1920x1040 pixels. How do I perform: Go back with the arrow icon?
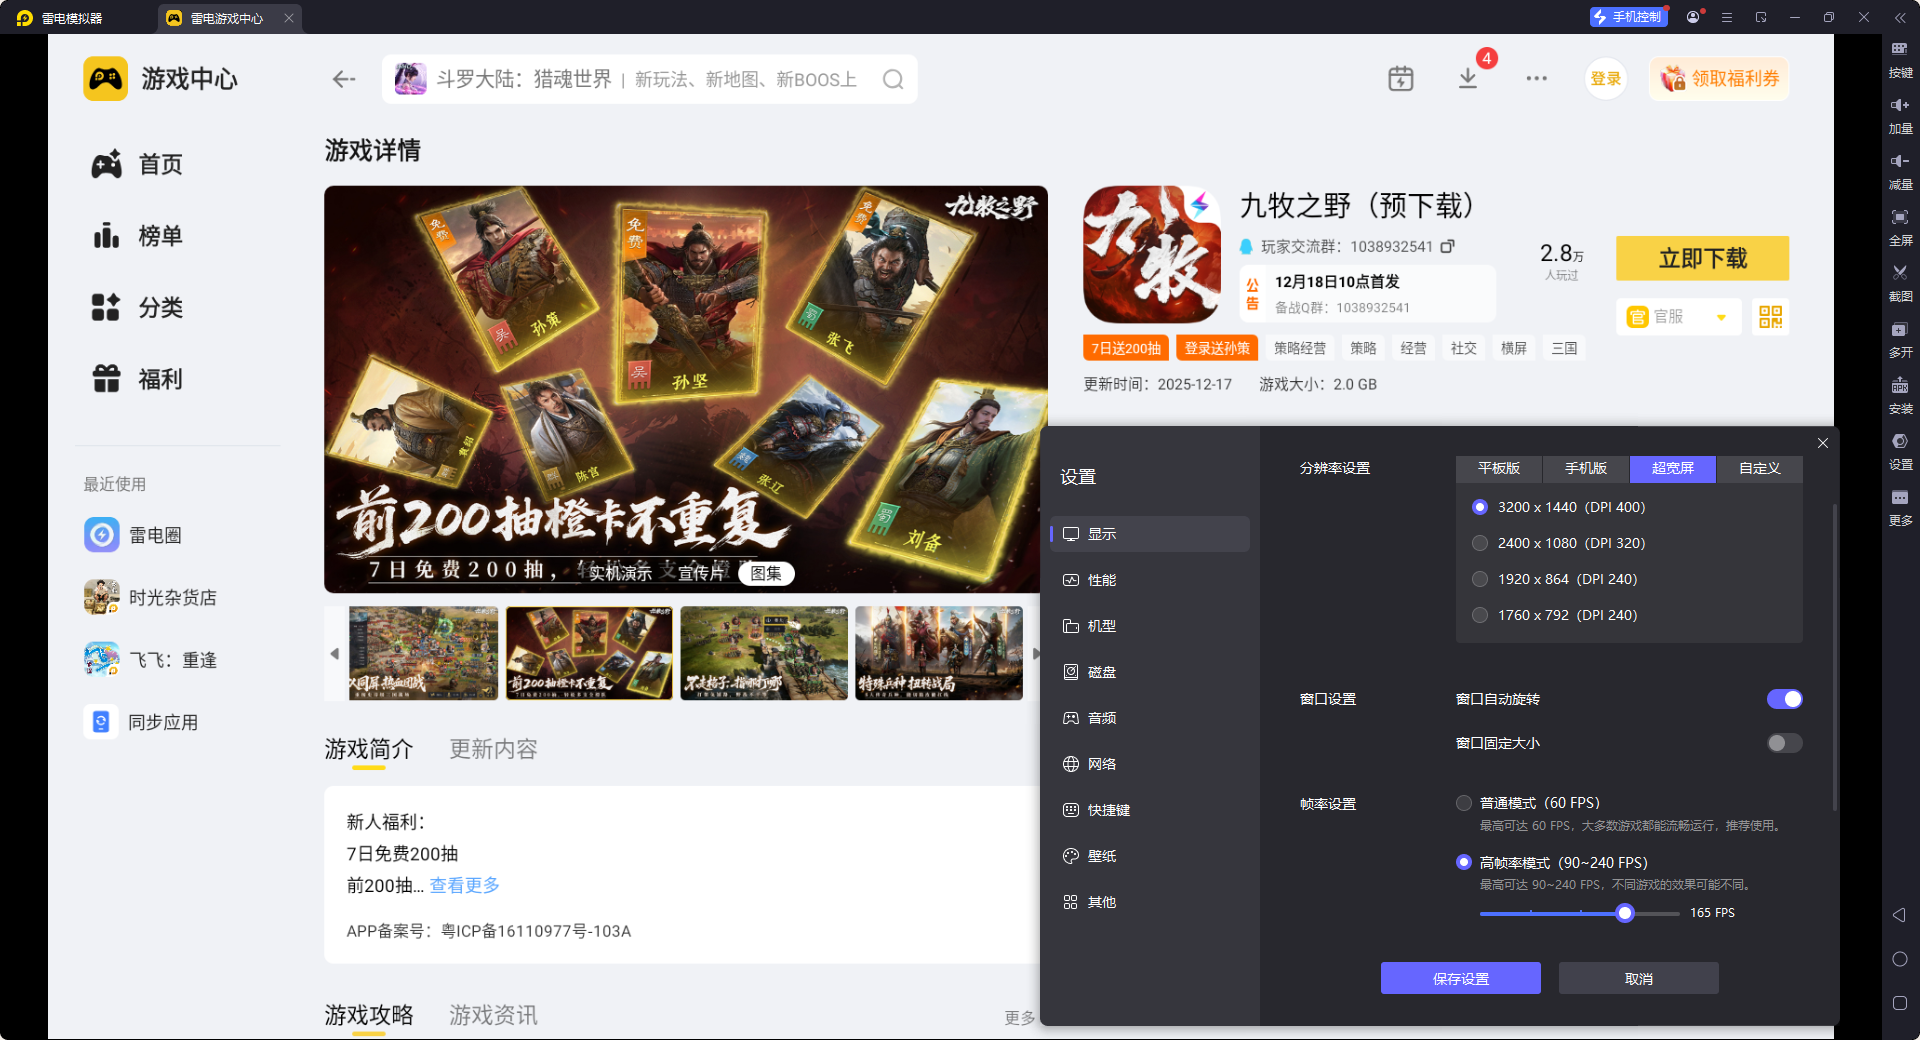coord(344,80)
